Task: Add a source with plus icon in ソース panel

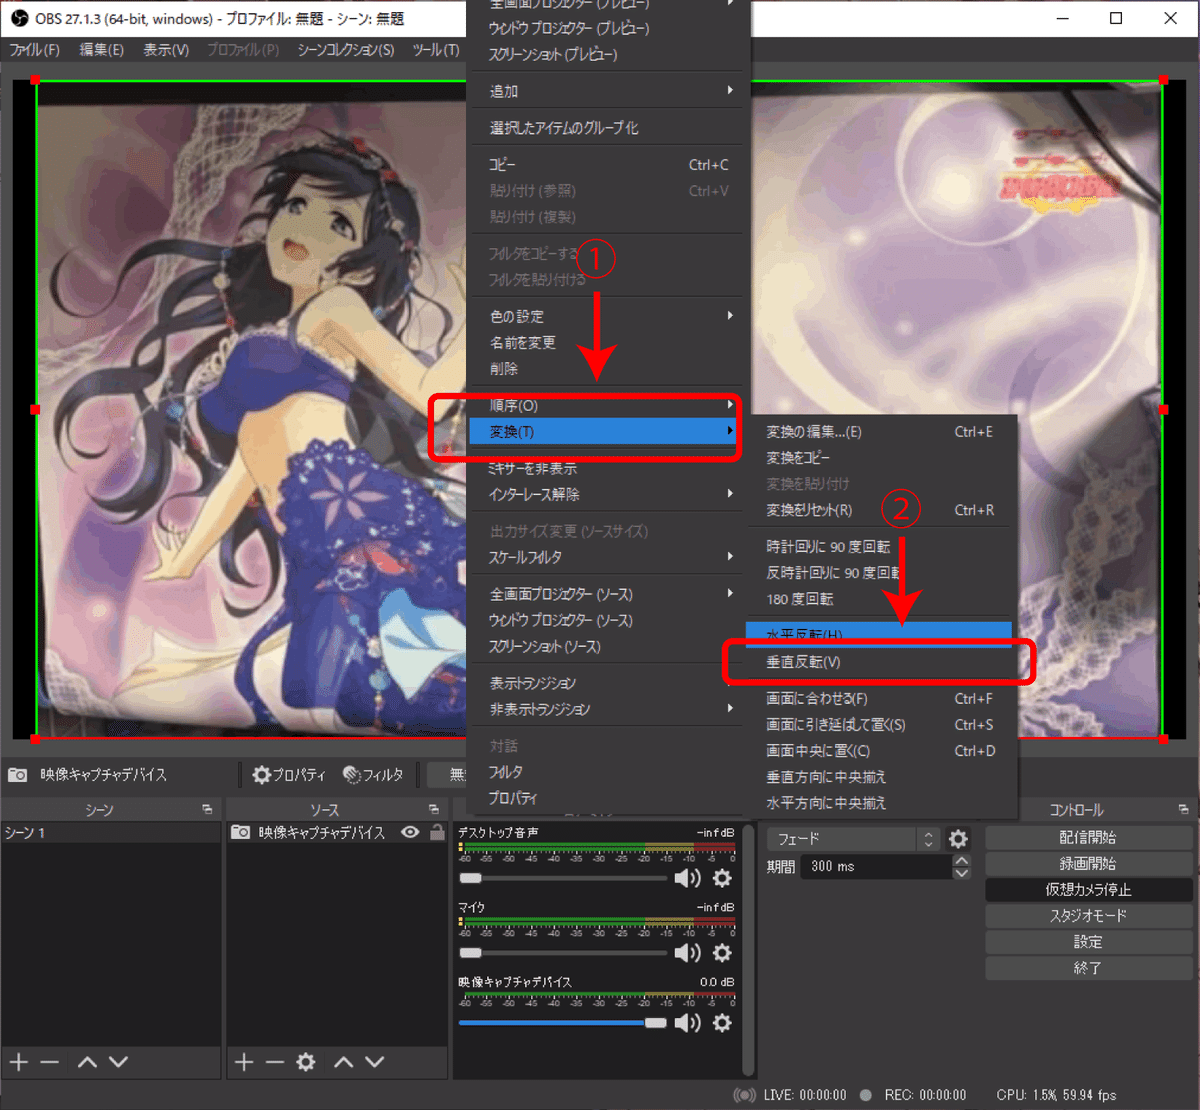Action: (244, 1062)
